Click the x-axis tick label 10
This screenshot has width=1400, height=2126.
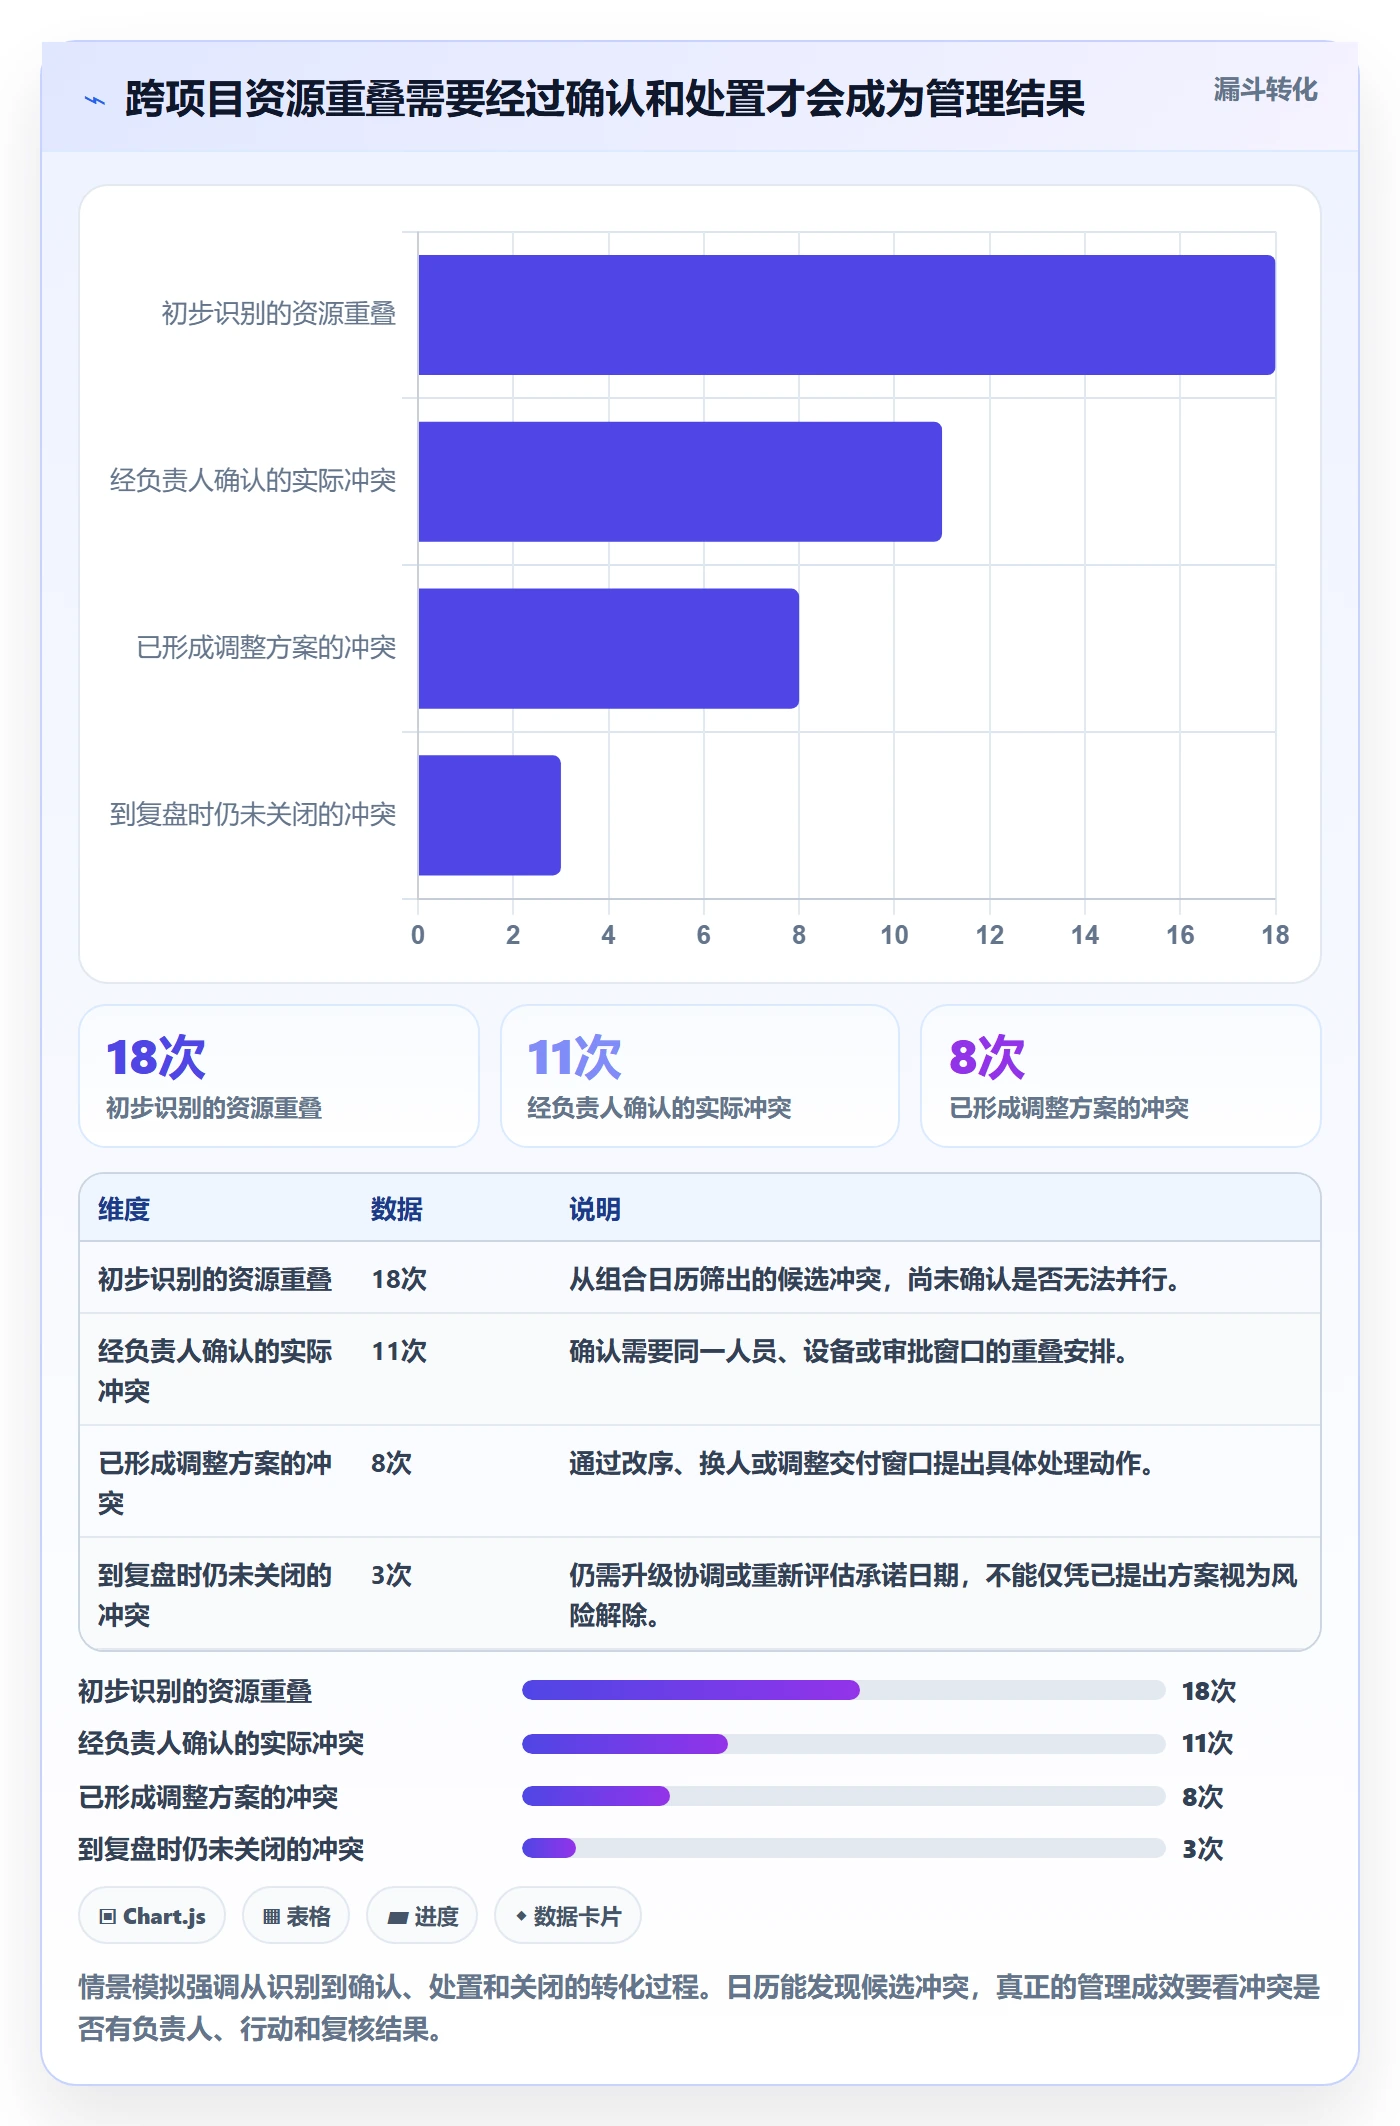pos(894,935)
